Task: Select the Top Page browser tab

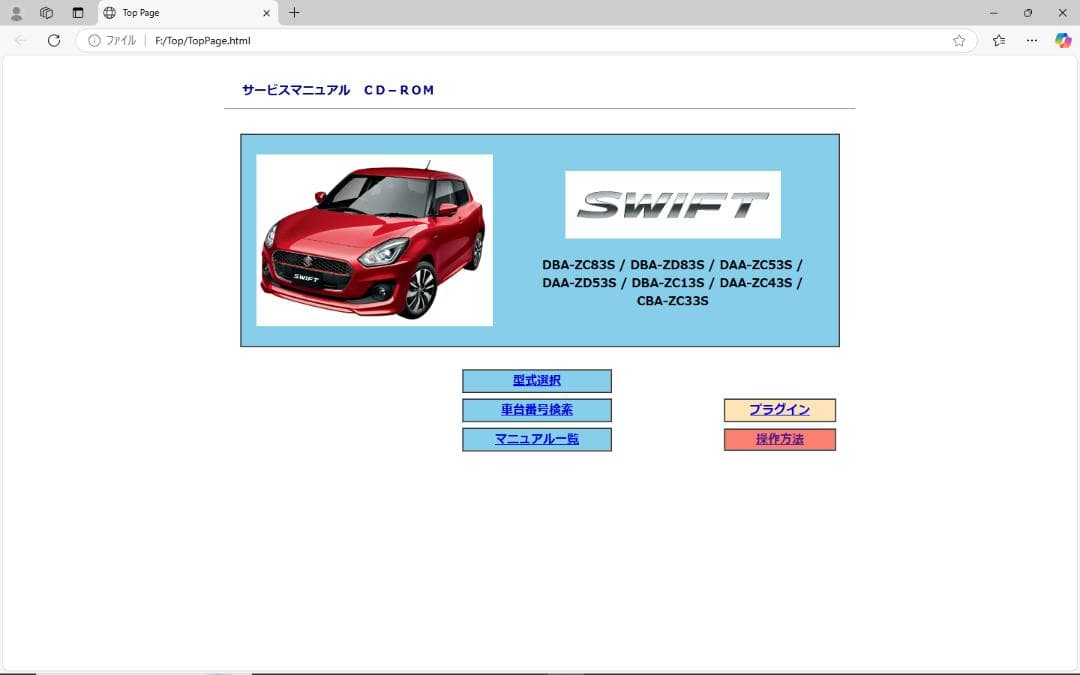Action: click(x=160, y=13)
